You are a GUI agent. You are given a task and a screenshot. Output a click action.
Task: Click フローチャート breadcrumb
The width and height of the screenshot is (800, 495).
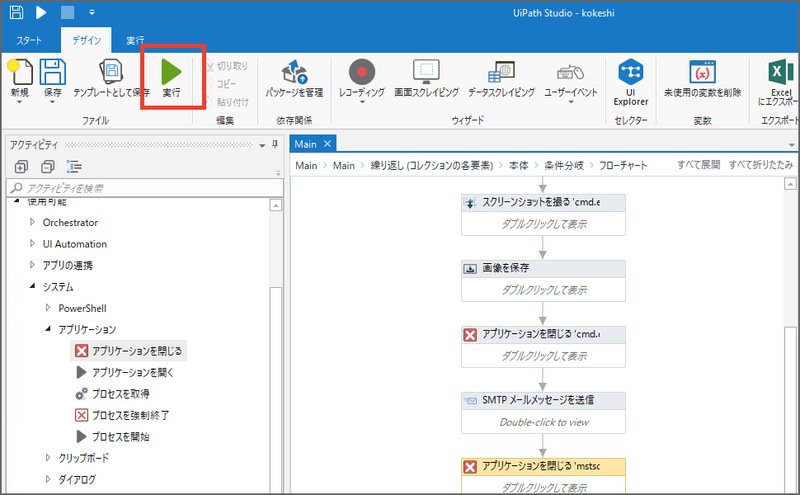(x=623, y=165)
